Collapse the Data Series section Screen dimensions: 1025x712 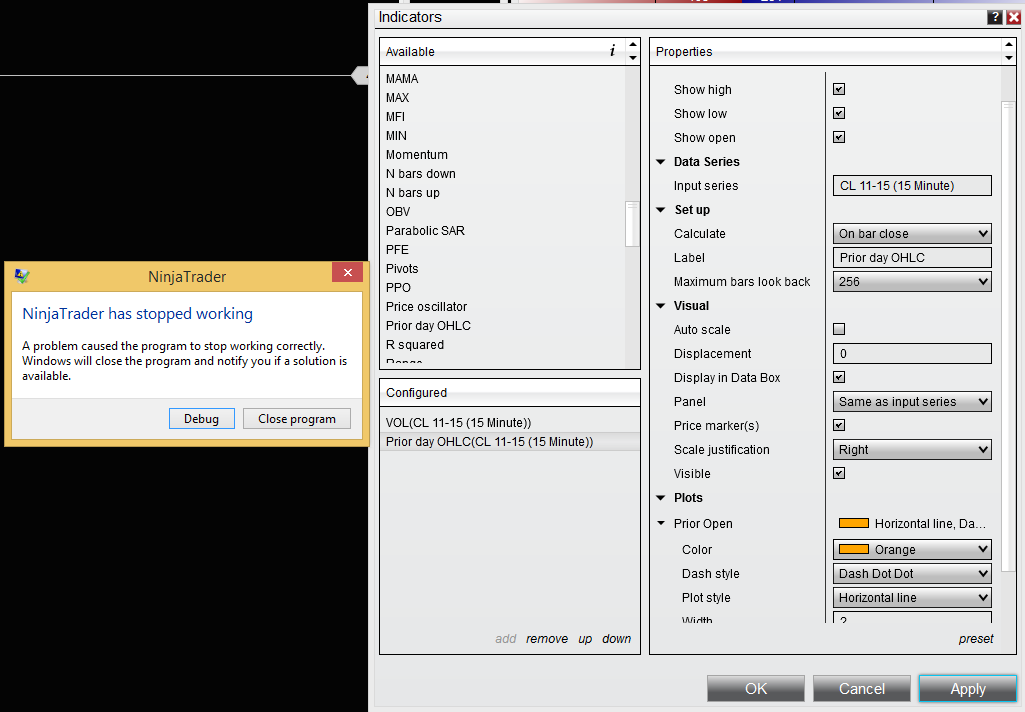pos(661,161)
